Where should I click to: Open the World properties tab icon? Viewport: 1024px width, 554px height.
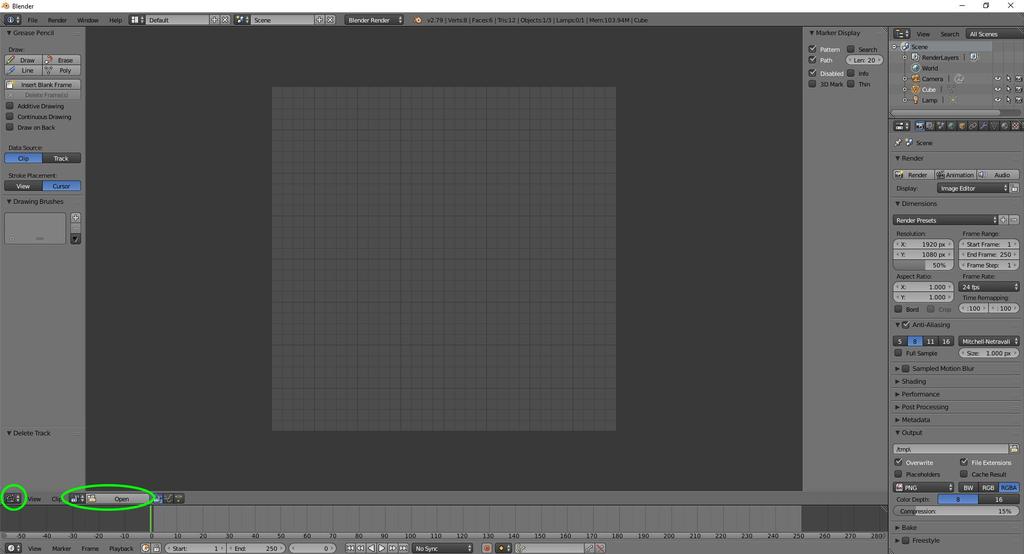pyautogui.click(x=952, y=125)
